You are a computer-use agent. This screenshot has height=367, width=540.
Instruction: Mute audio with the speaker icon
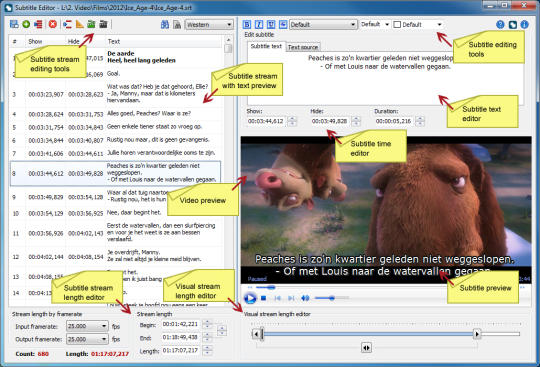(x=305, y=298)
